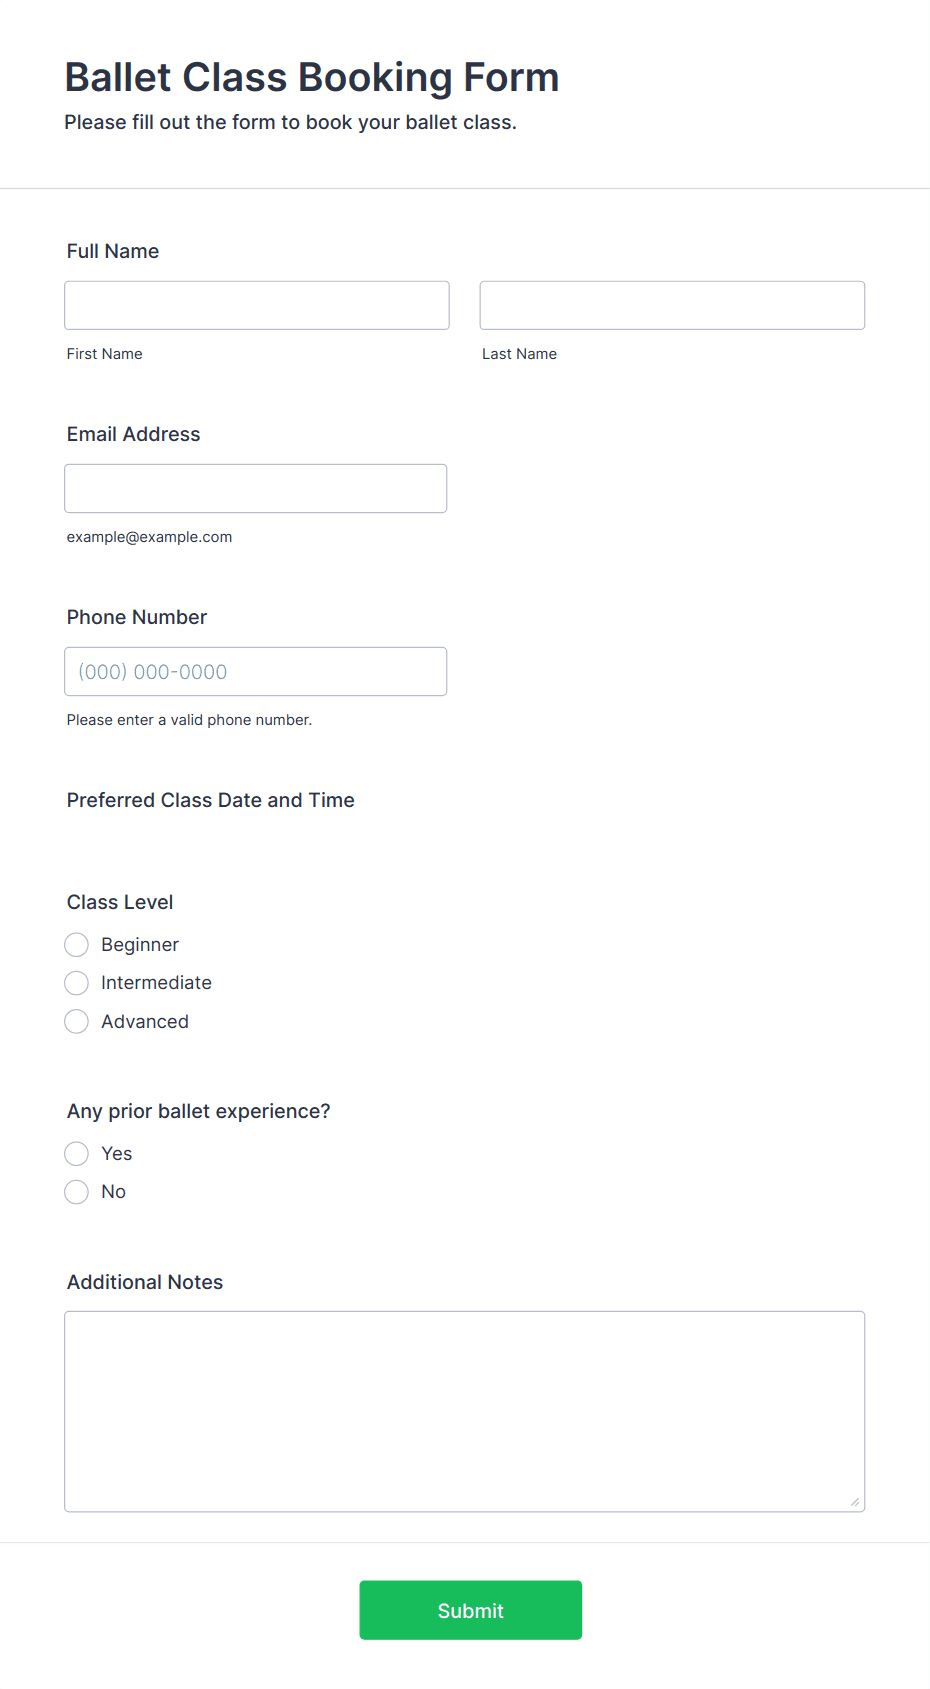Click the Email Address field label
Image resolution: width=930 pixels, height=1689 pixels.
(x=134, y=434)
